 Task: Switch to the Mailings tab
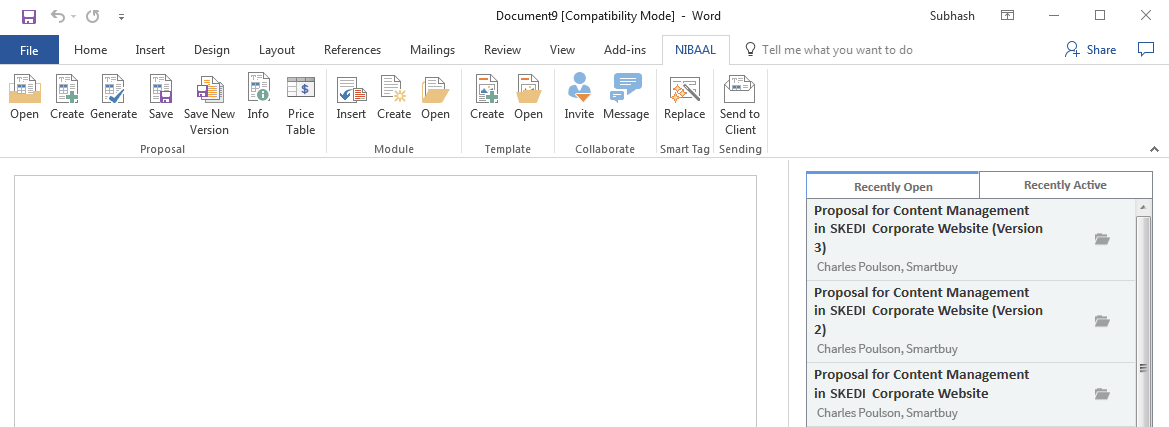coord(432,50)
